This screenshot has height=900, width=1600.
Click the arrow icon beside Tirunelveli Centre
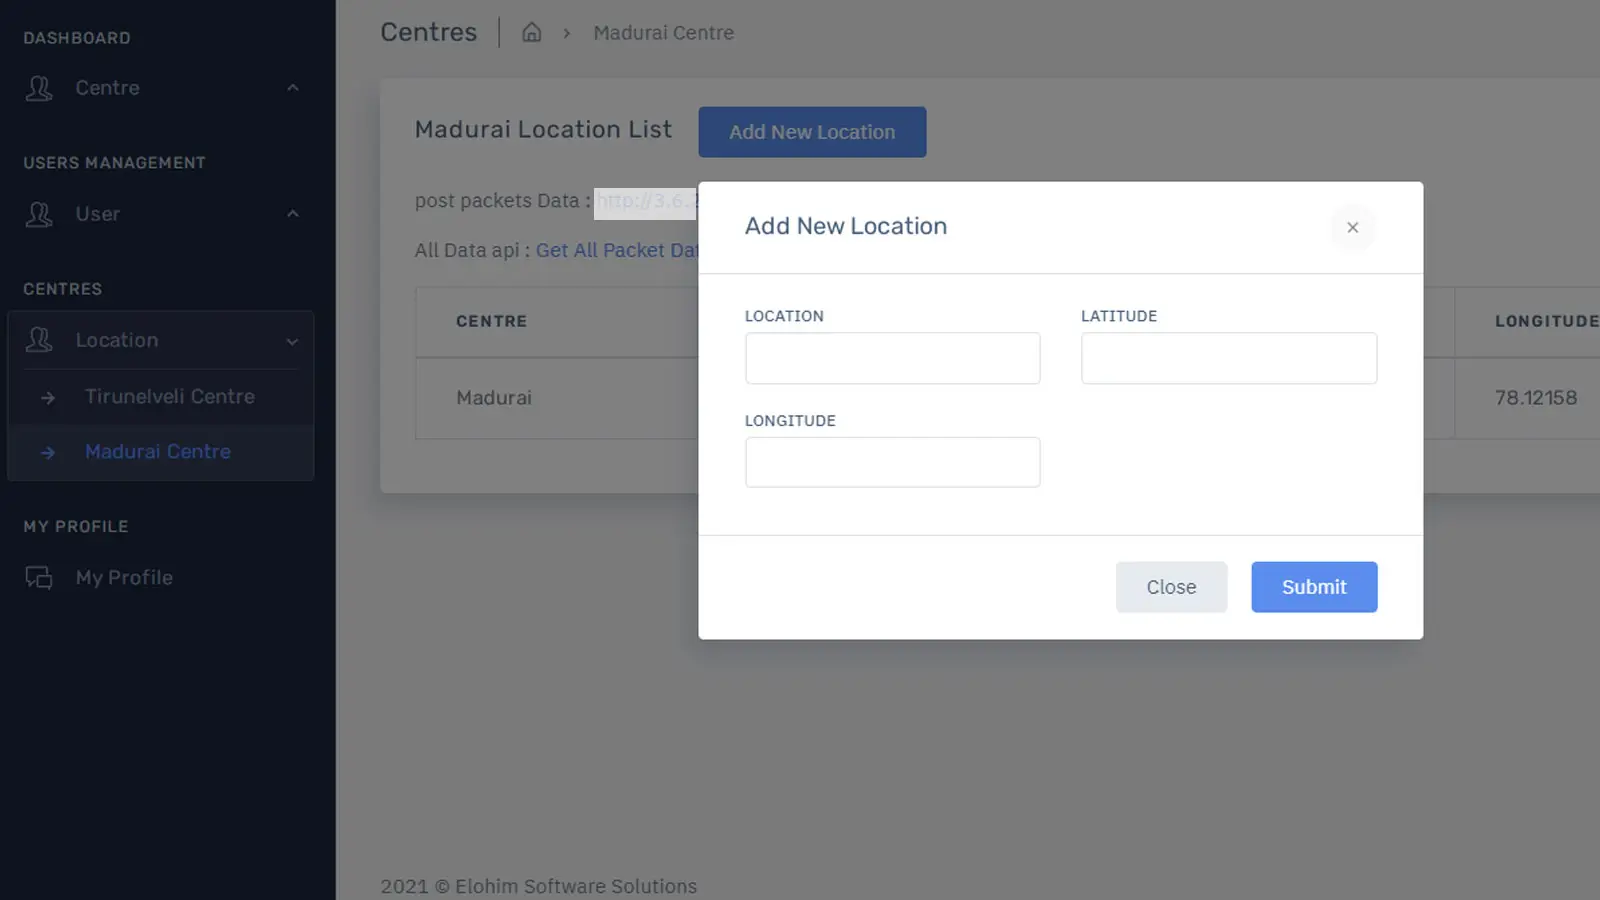tap(48, 398)
